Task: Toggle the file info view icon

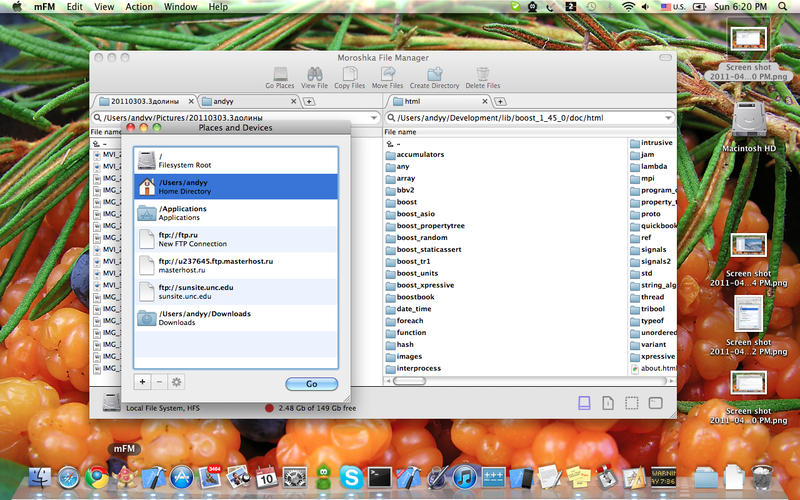Action: coord(608,403)
